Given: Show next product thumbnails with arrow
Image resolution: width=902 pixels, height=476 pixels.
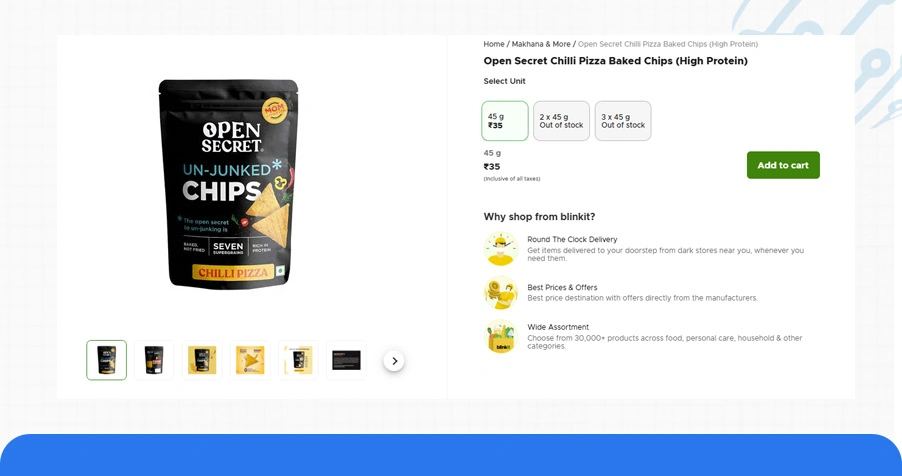Looking at the screenshot, I should [394, 361].
